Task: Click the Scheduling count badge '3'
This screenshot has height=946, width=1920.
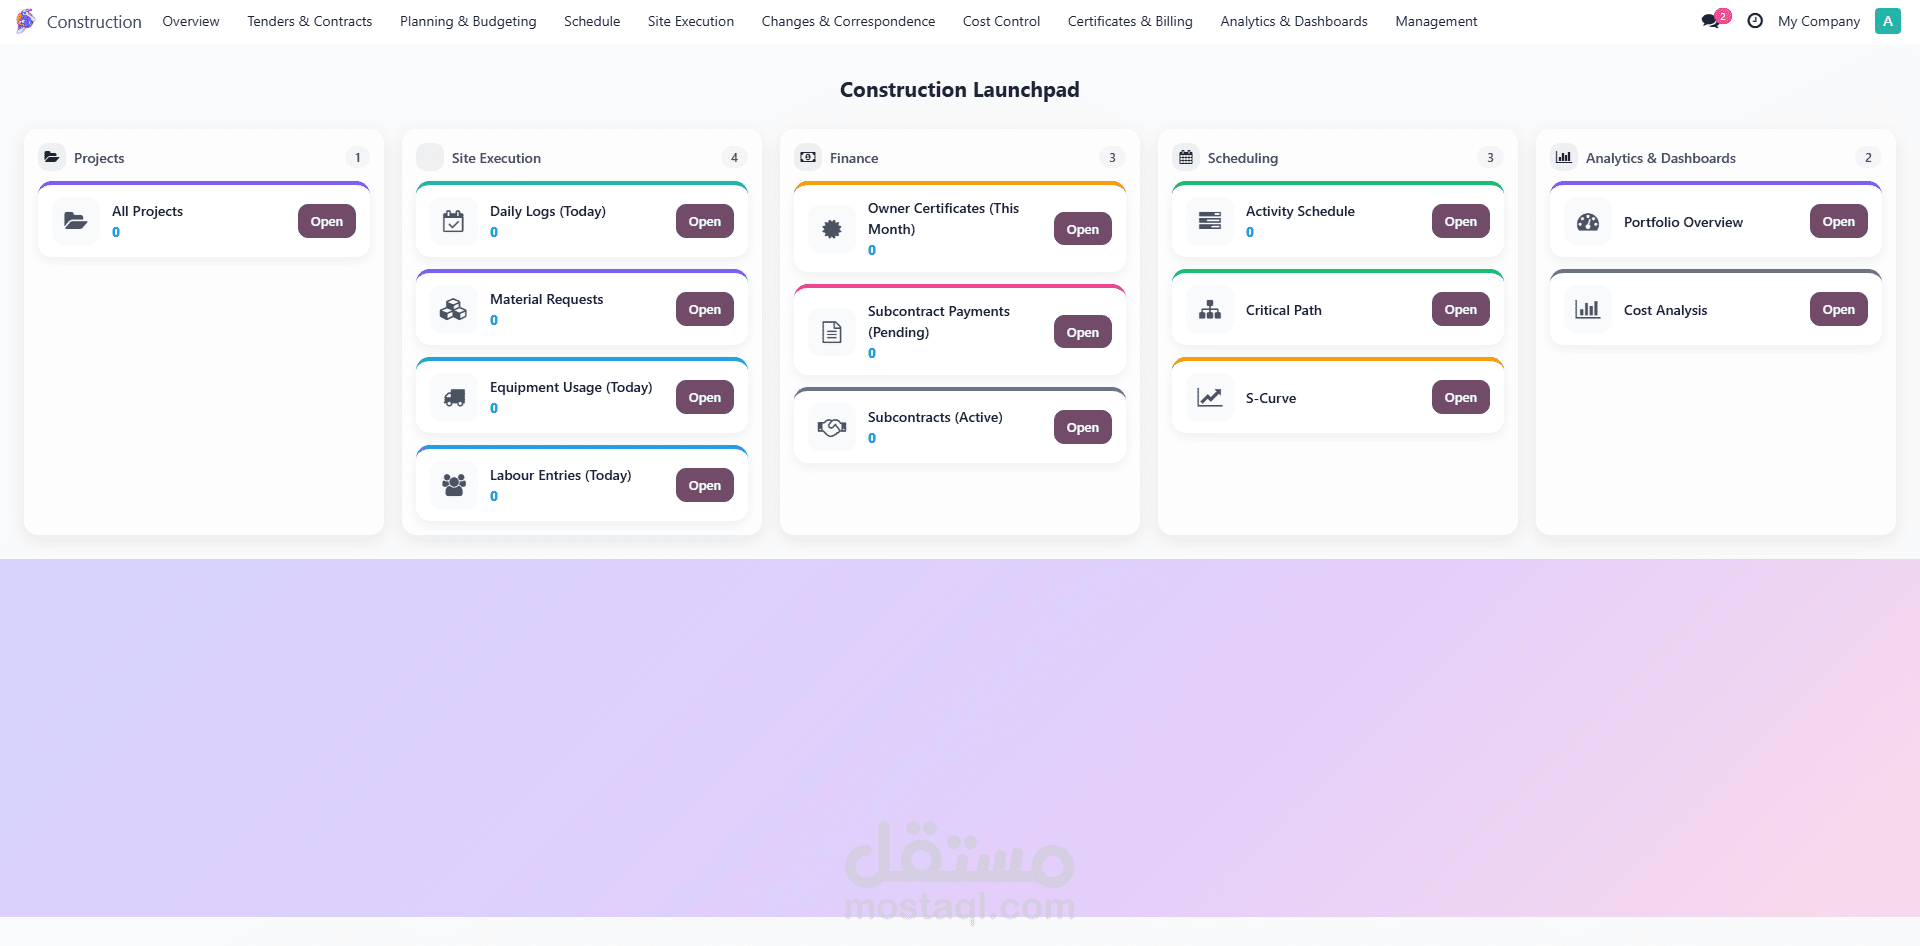Action: pos(1490,157)
